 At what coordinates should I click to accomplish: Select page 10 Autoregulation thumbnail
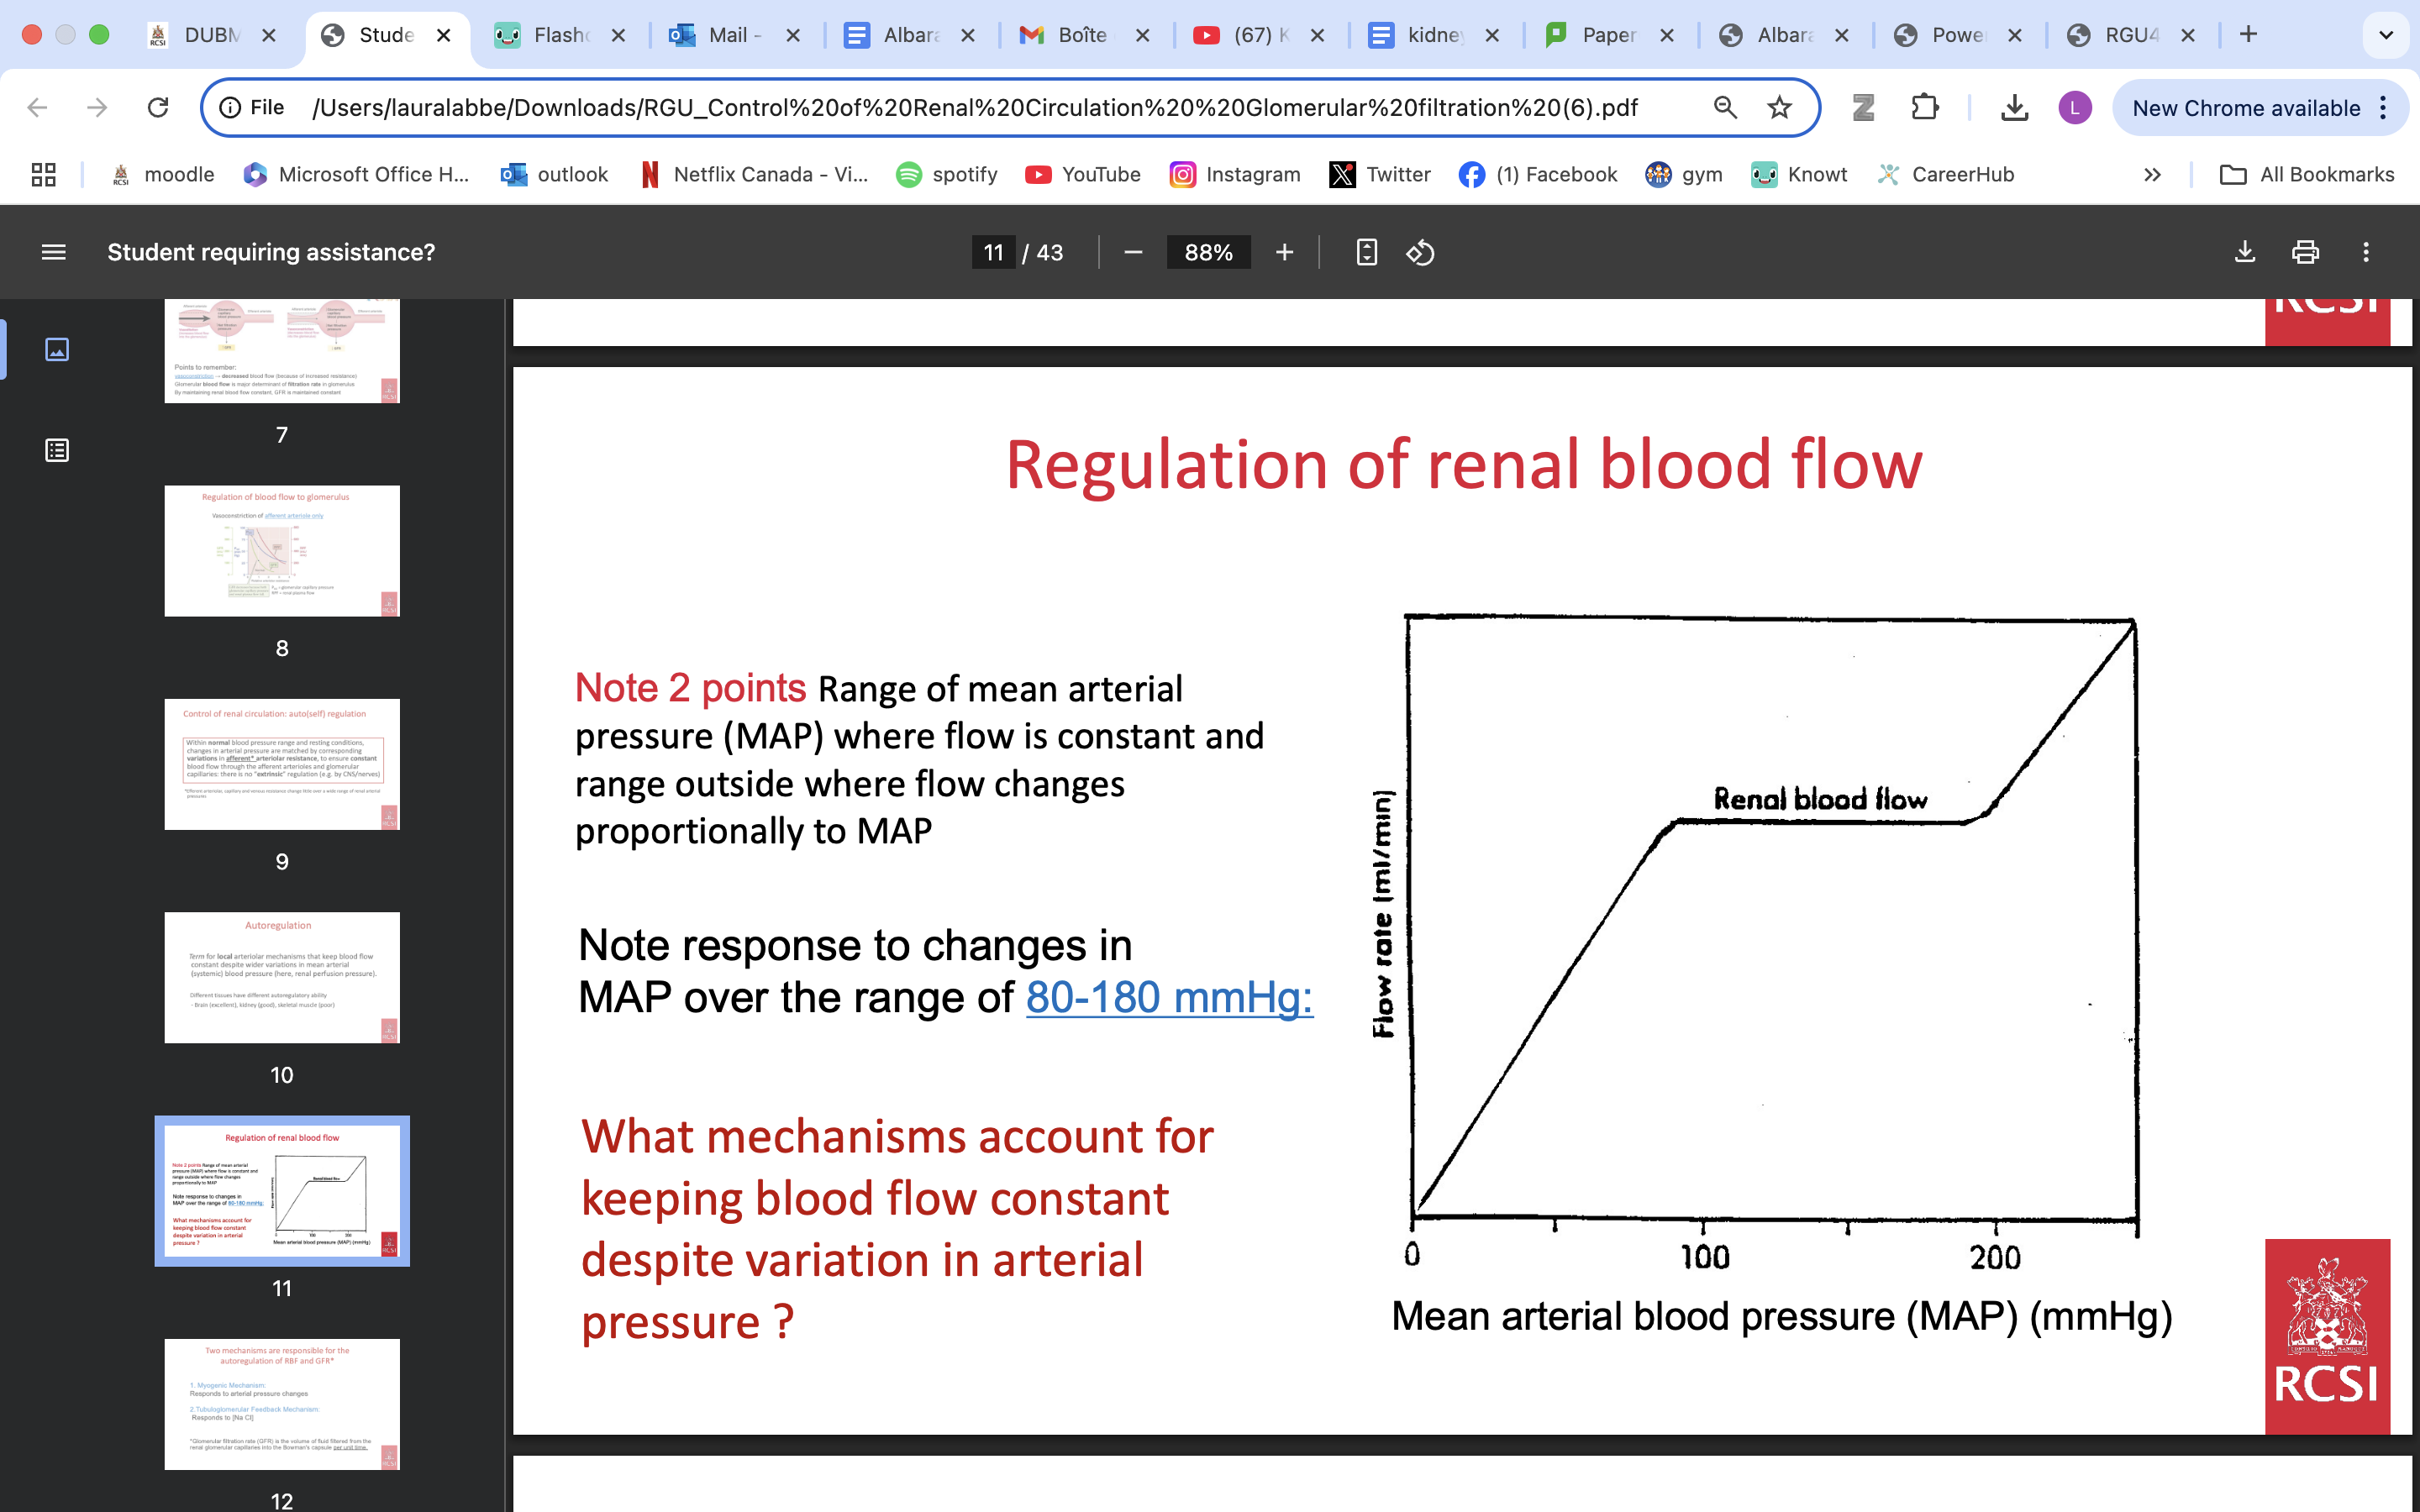[x=282, y=977]
